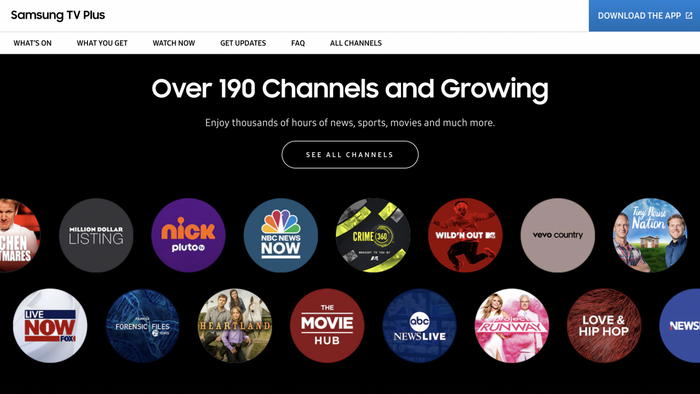Open the Get Updates section
This screenshot has height=394, width=700.
[243, 43]
